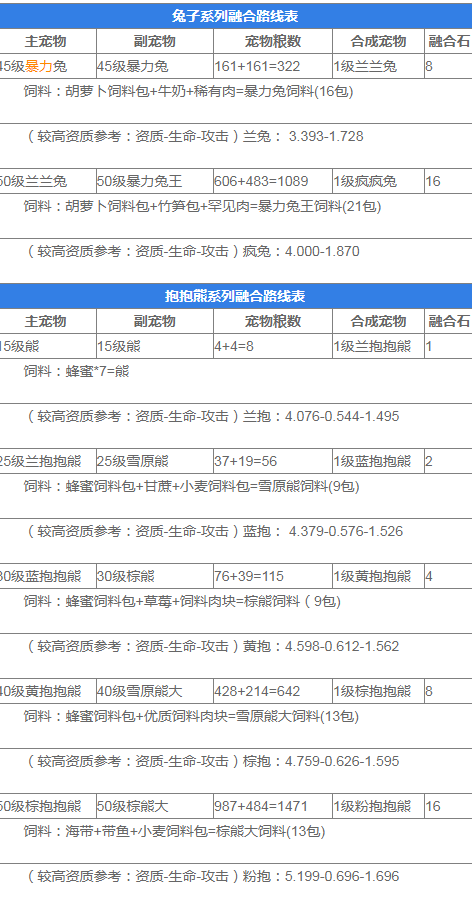Screen dimensions: 472x903
Task: Click 合成宠物 column header in bear table
Action: click(x=378, y=321)
